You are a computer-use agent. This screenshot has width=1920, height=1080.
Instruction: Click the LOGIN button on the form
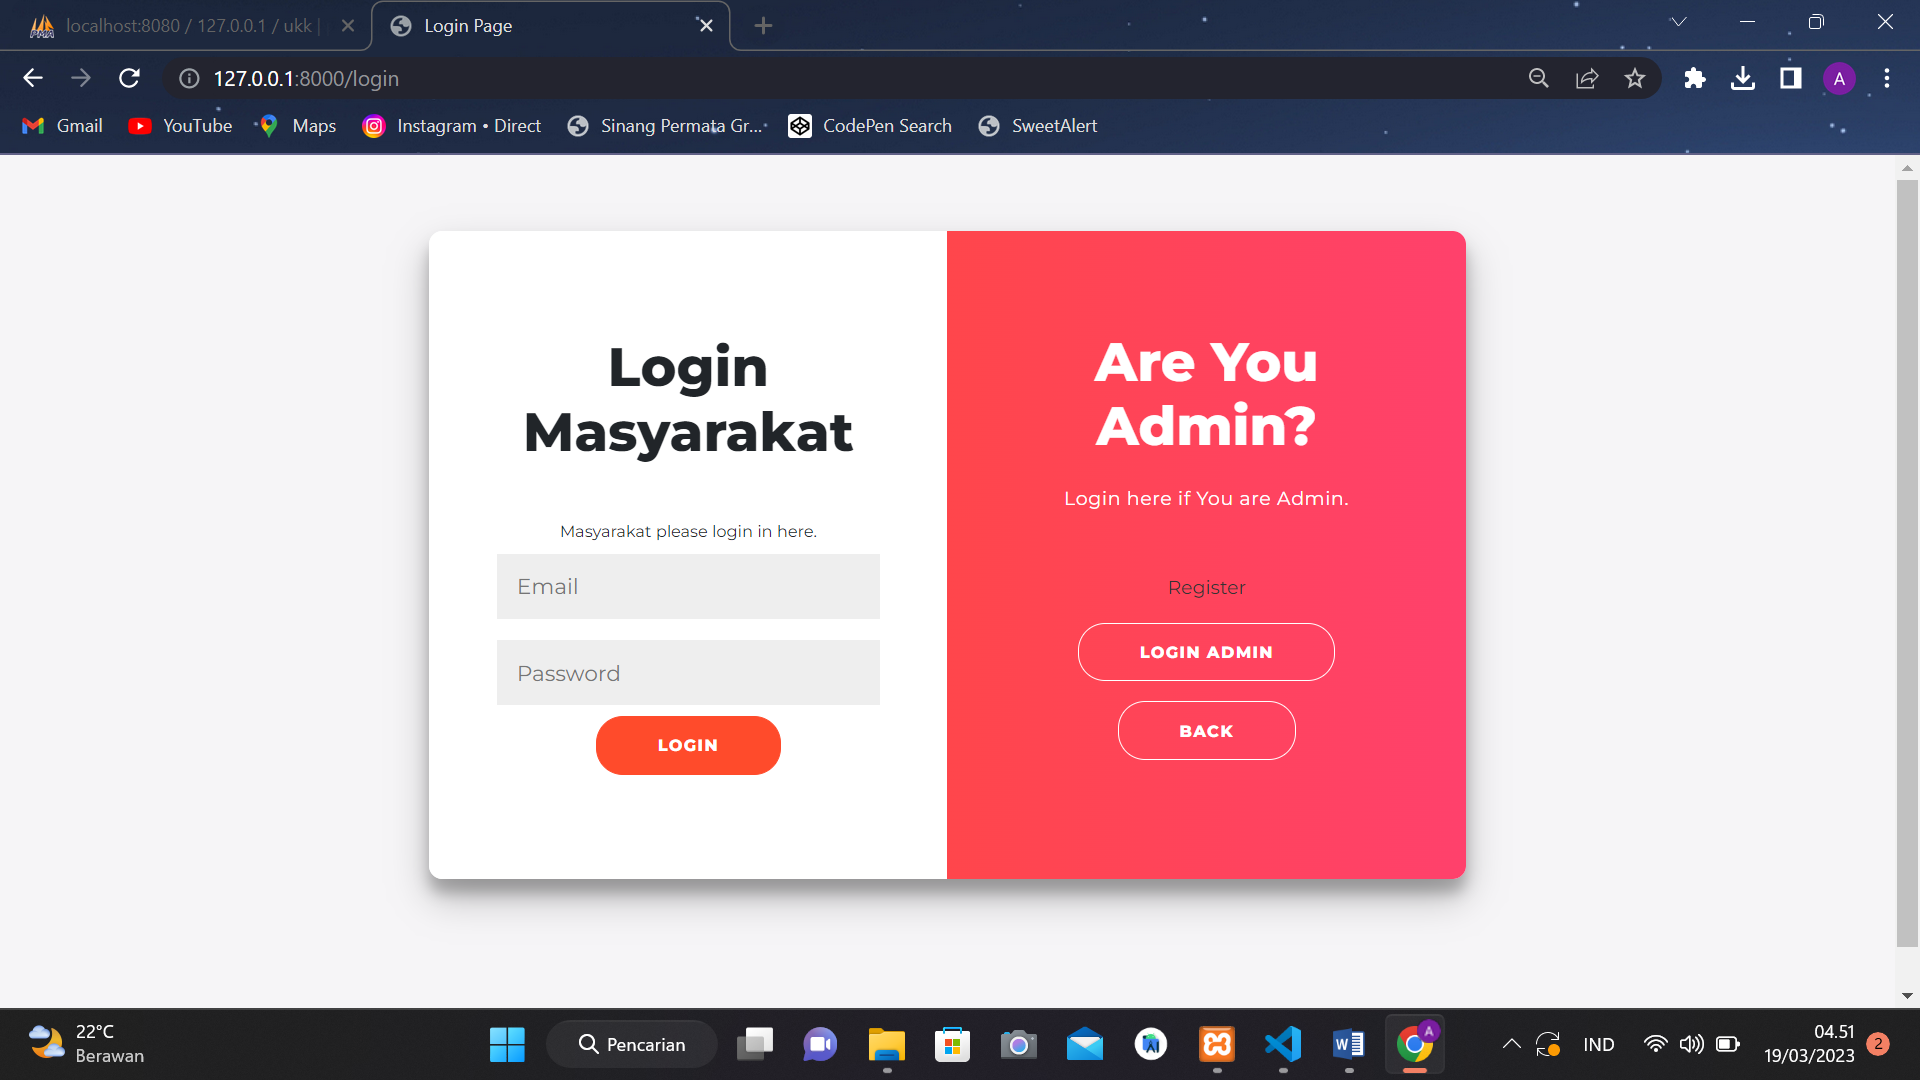(687, 745)
